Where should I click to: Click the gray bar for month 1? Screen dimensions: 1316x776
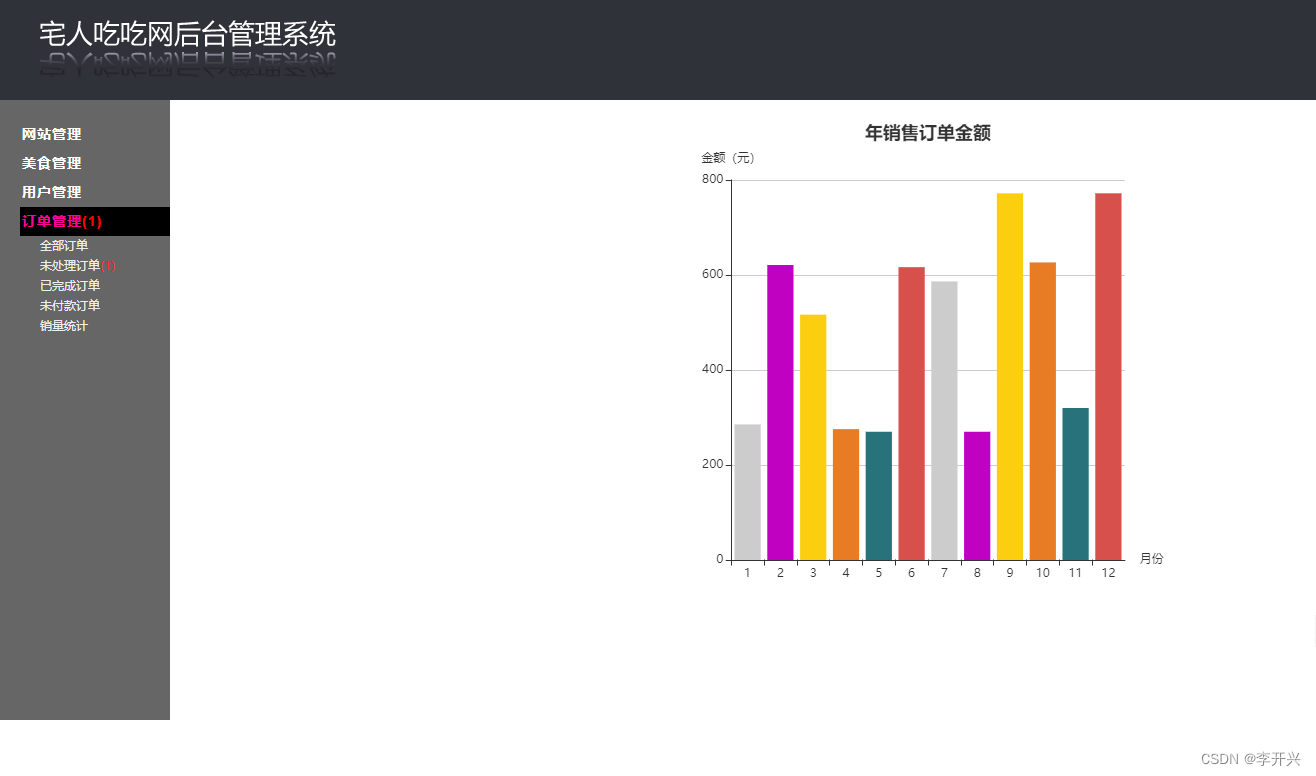click(747, 492)
